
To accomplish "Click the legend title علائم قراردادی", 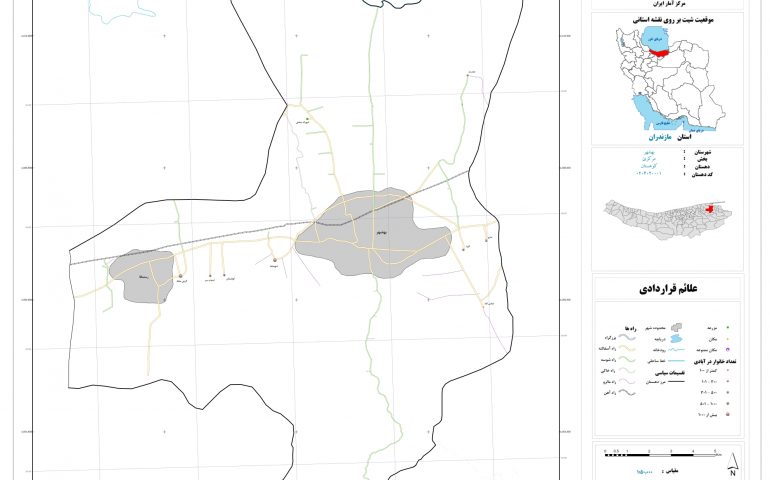I will [667, 290].
